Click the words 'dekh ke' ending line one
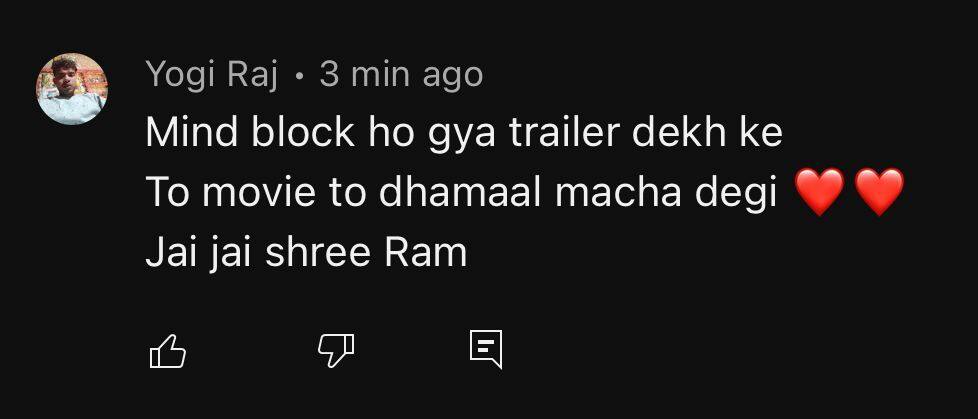978x419 pixels. click(710, 133)
